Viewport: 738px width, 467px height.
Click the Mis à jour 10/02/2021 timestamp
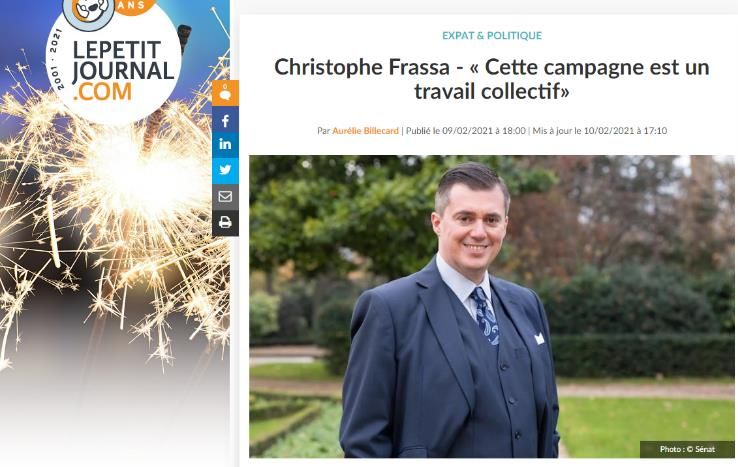600,131
